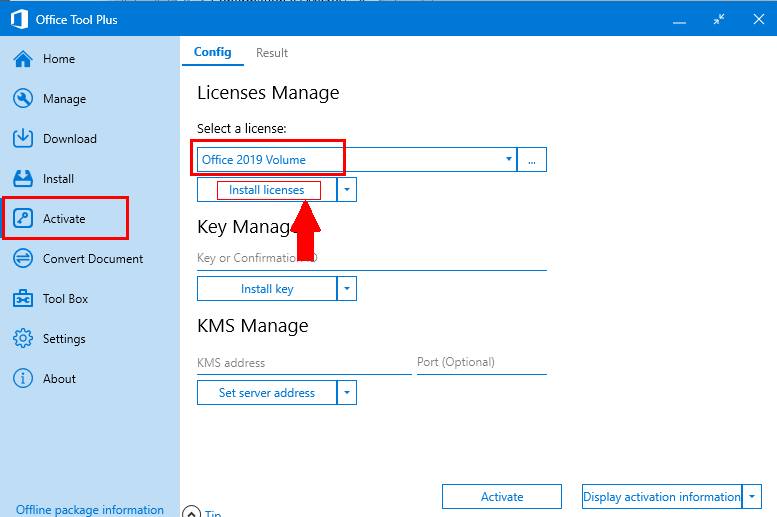
Task: Minimize the Office Tool Plus window
Action: [679, 21]
